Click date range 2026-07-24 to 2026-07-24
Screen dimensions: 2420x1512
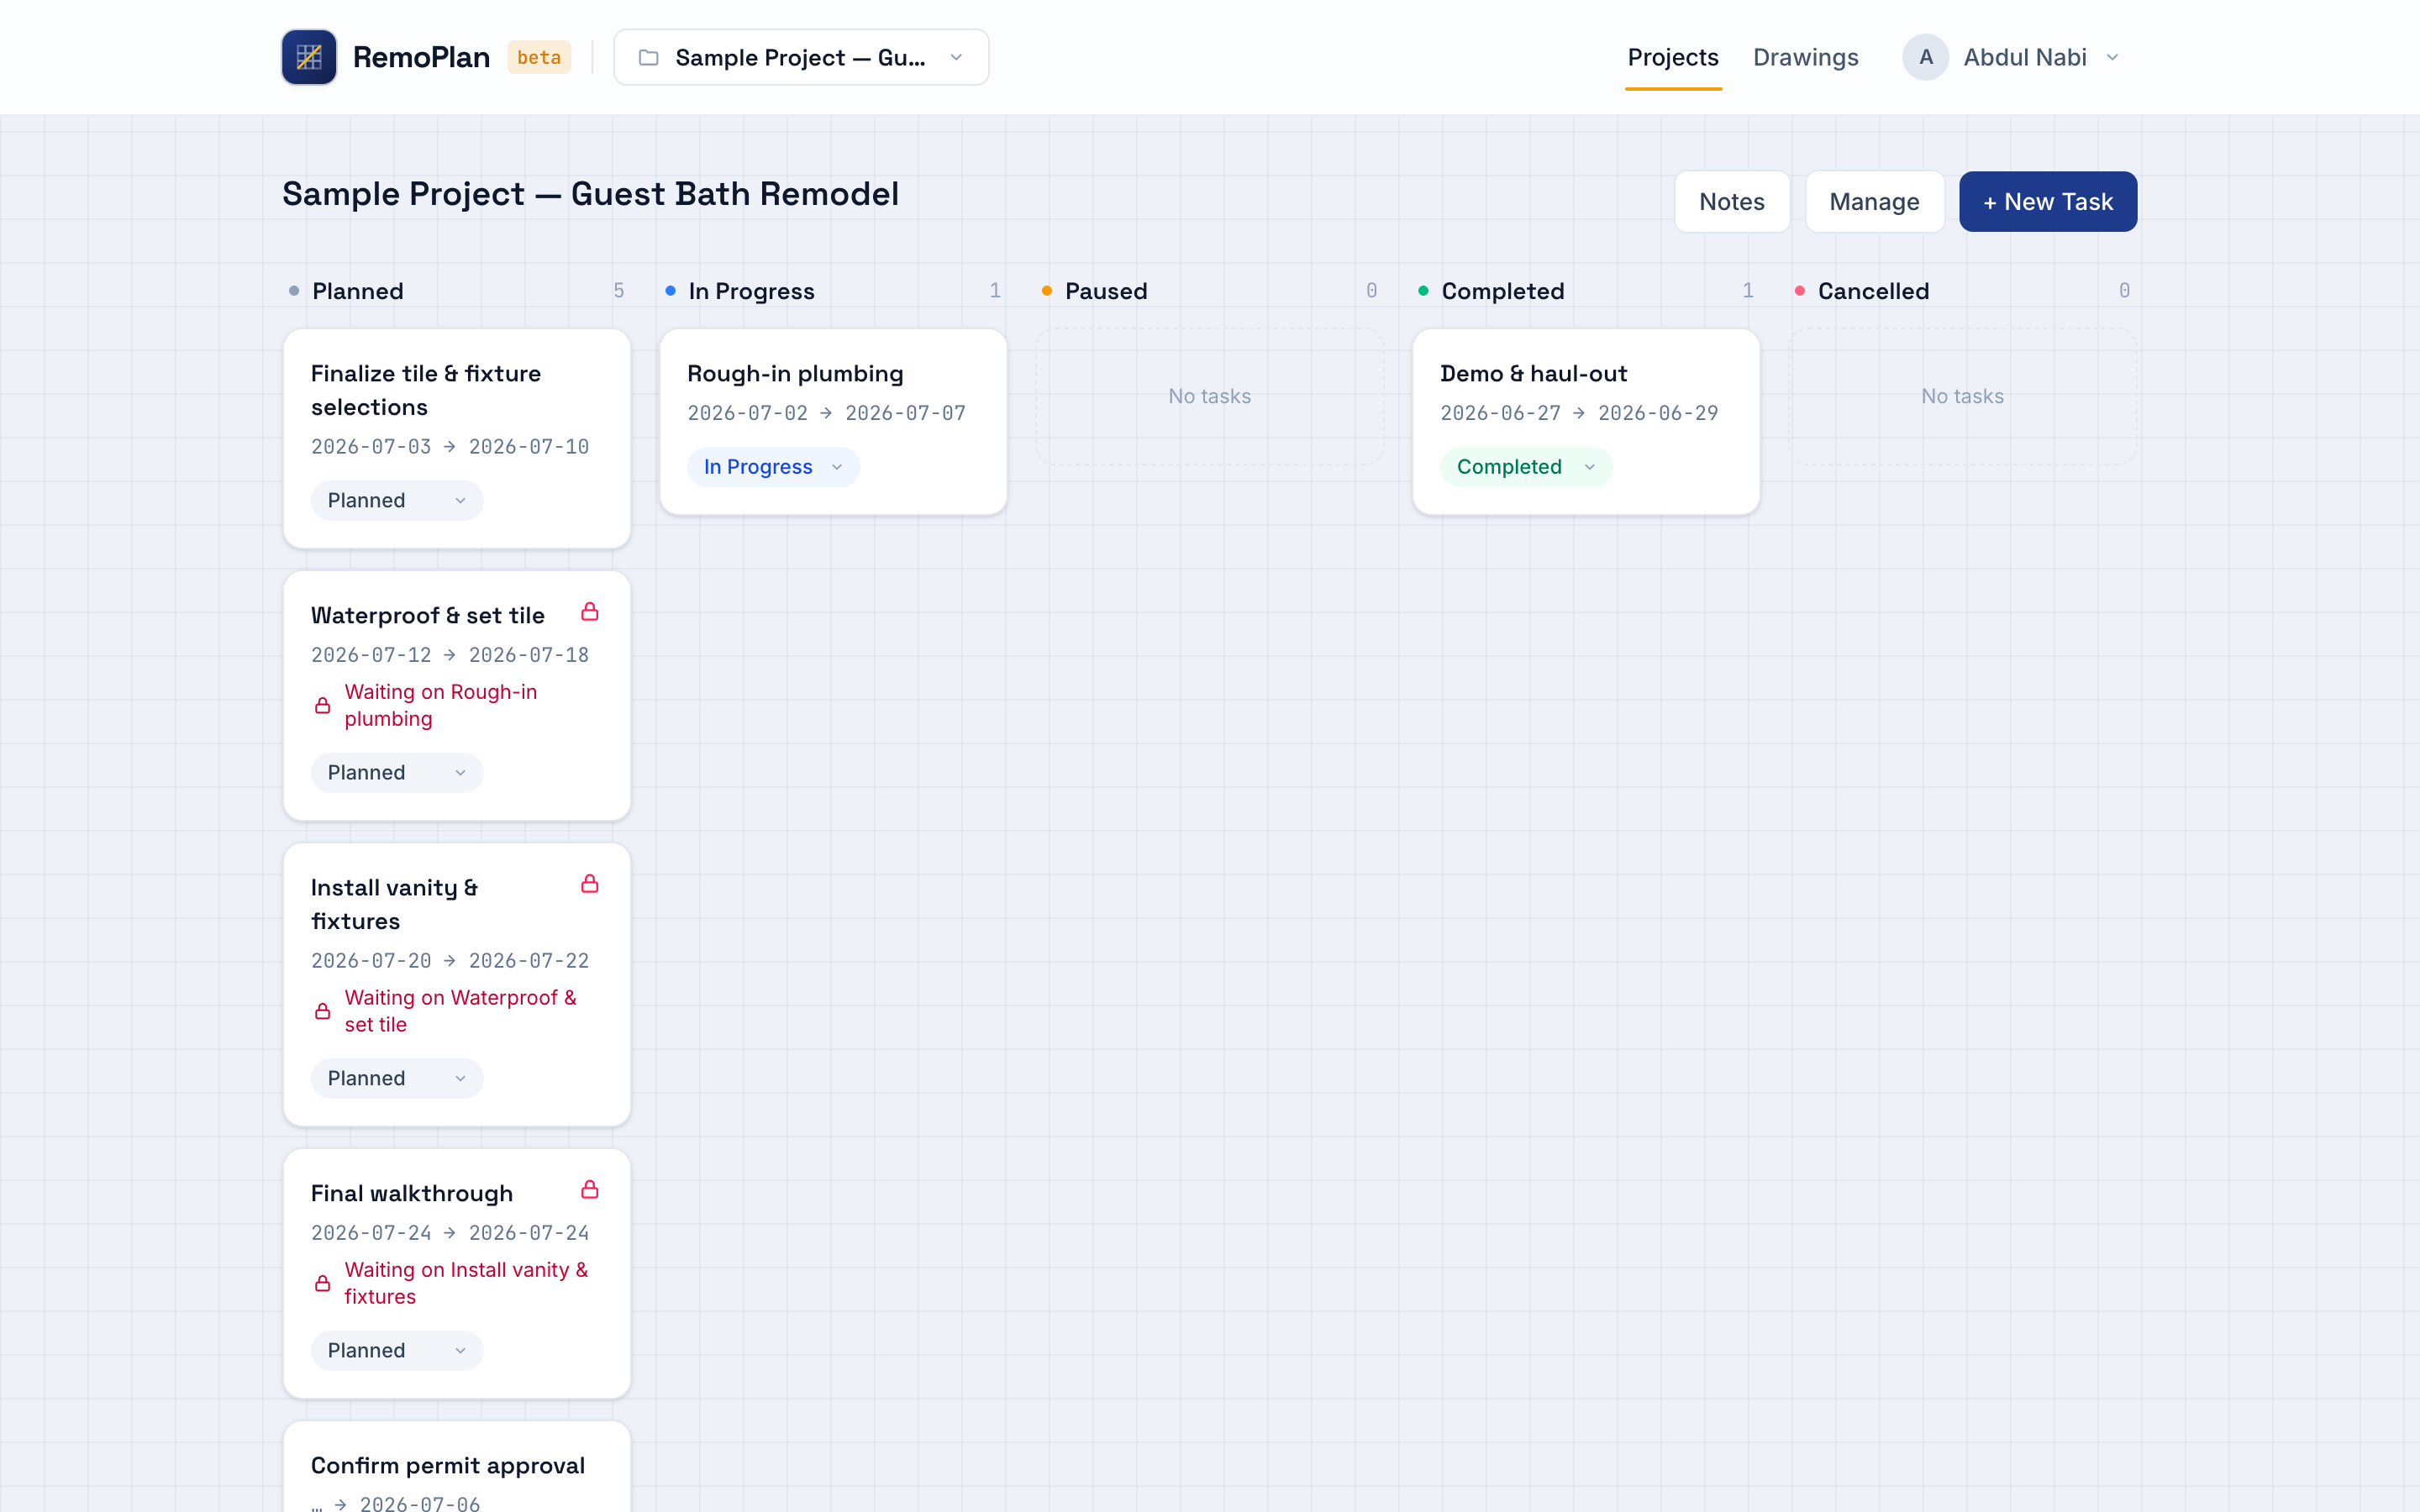point(450,1234)
